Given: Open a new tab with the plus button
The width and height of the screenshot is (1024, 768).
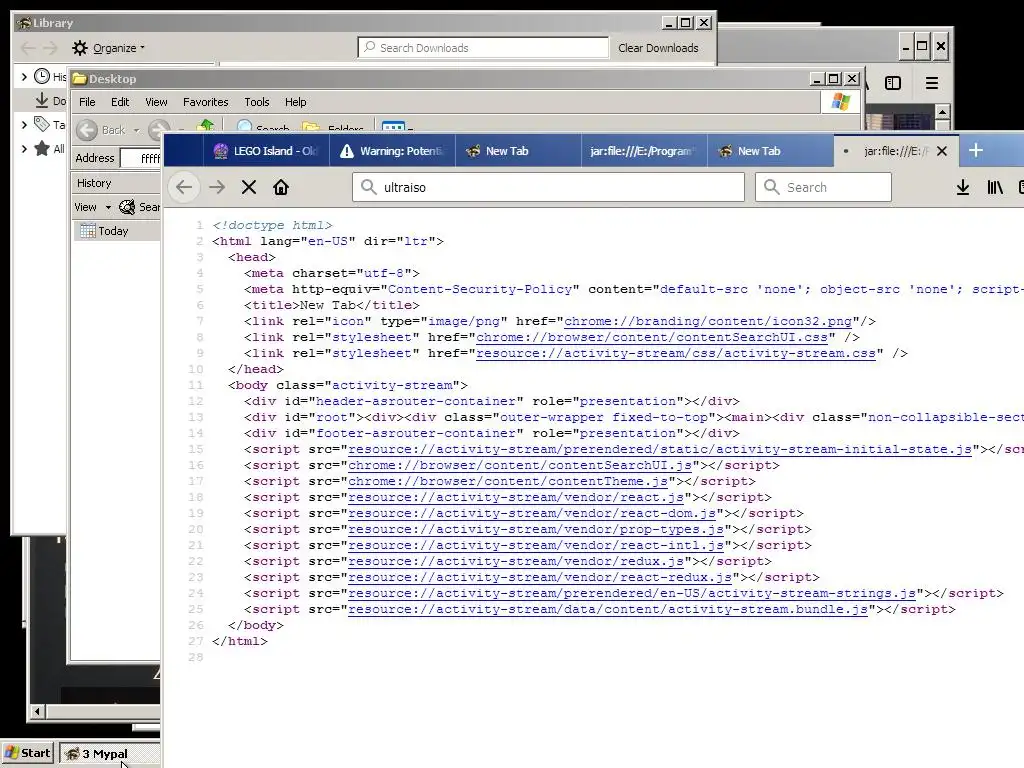Looking at the screenshot, I should point(976,150).
